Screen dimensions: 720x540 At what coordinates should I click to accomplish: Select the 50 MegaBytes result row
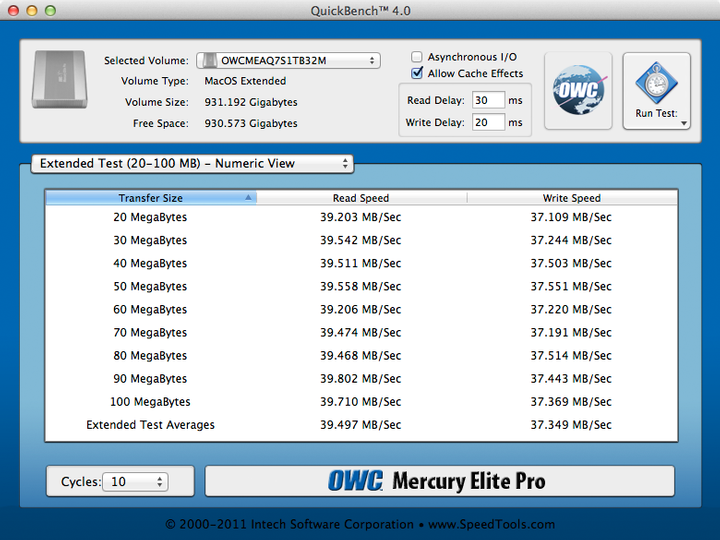[360, 287]
